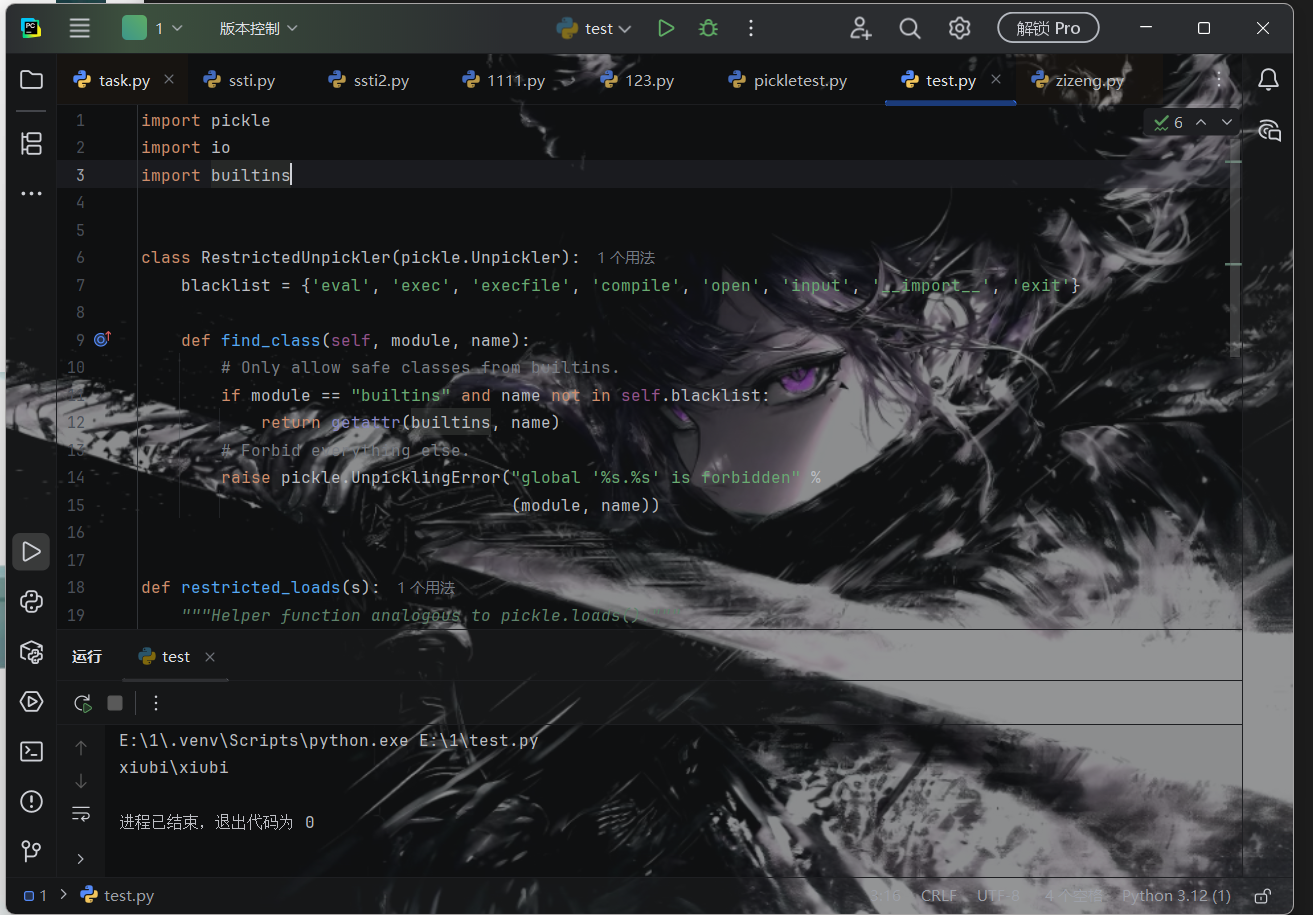Toggle the read-only lock in status bar
The image size is (1313, 915).
1263,896
